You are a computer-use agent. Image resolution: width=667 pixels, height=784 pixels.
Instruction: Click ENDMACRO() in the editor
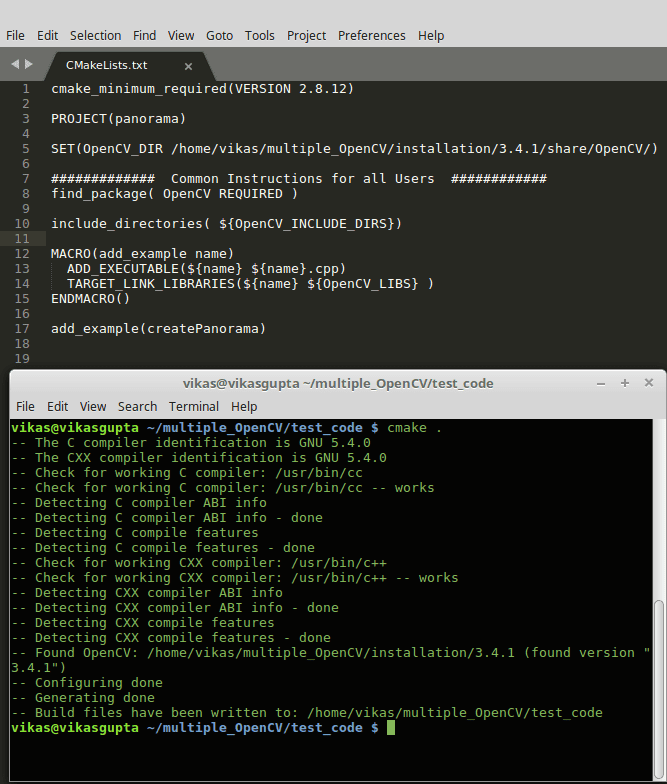pyautogui.click(x=90, y=298)
